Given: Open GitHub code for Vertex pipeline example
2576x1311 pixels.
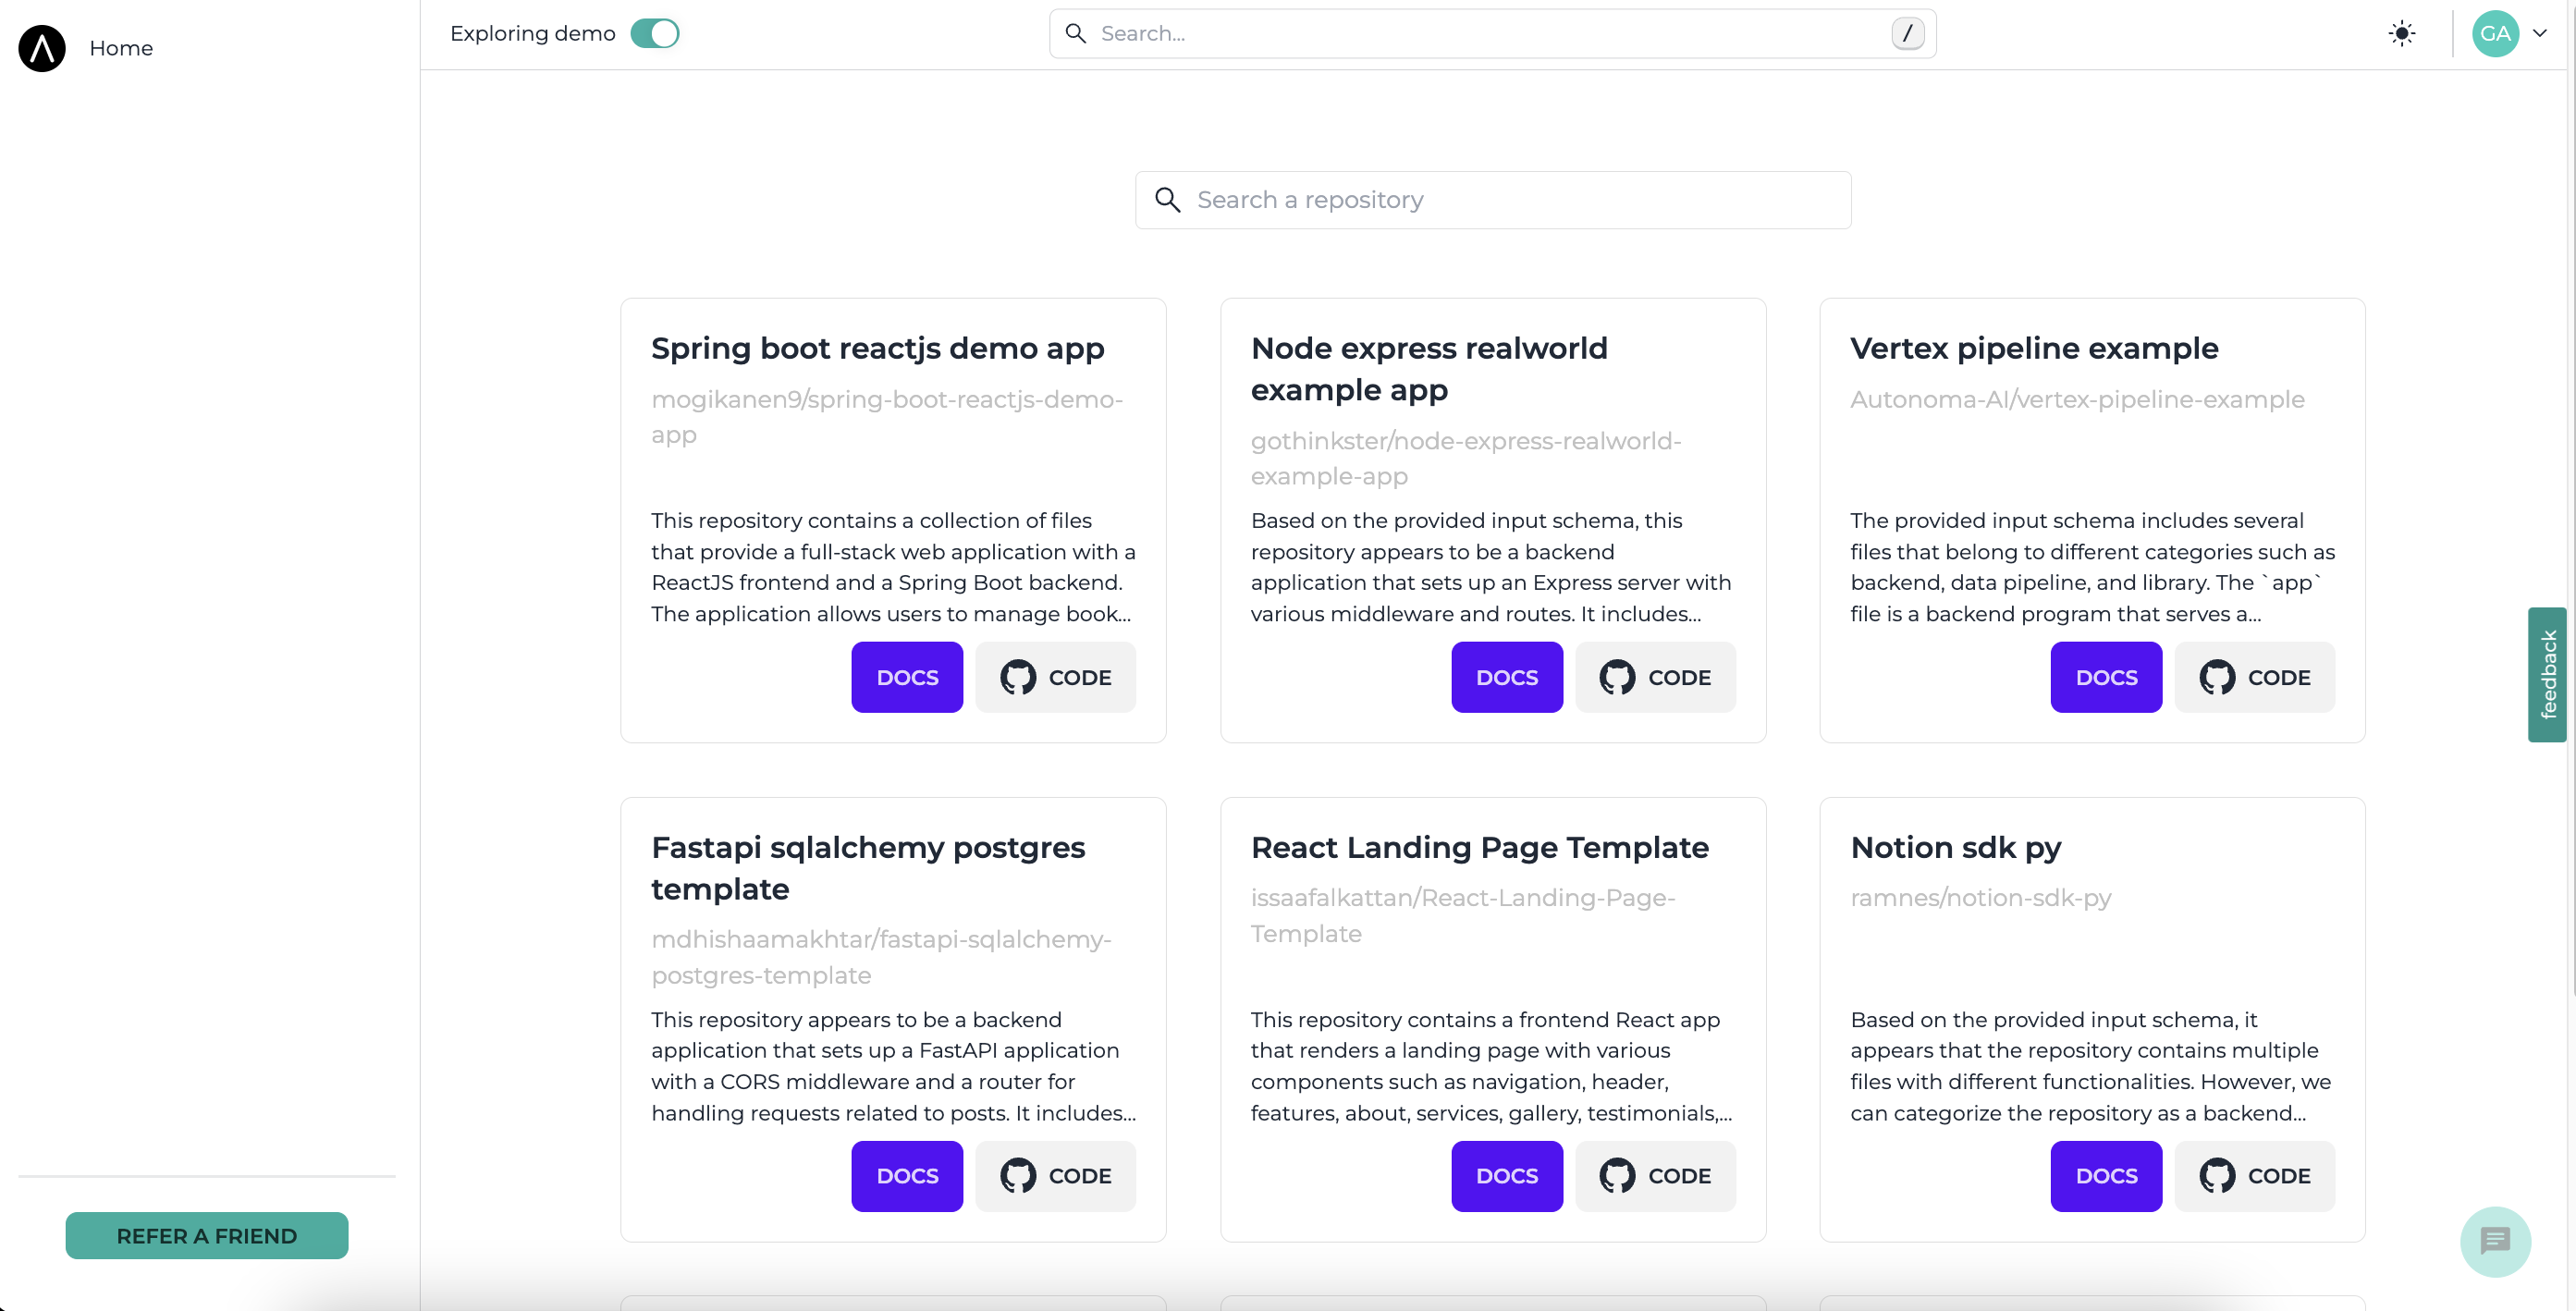Looking at the screenshot, I should (x=2254, y=677).
